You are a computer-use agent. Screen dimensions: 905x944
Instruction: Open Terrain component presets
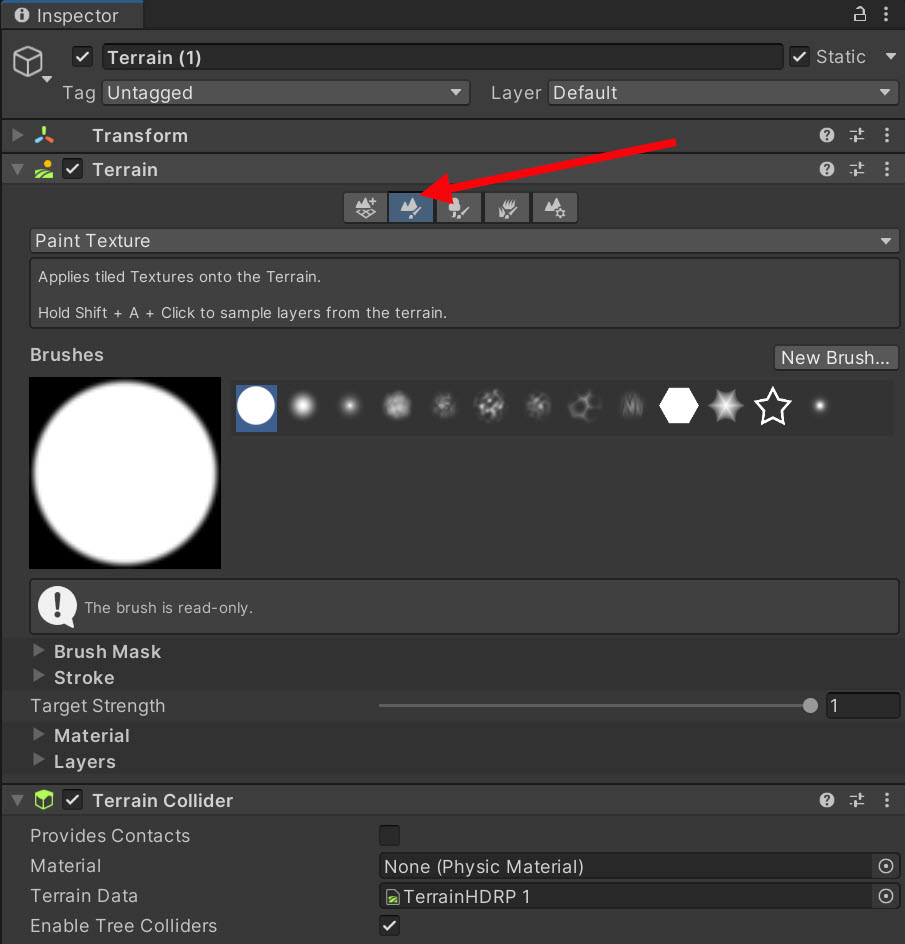pos(857,169)
